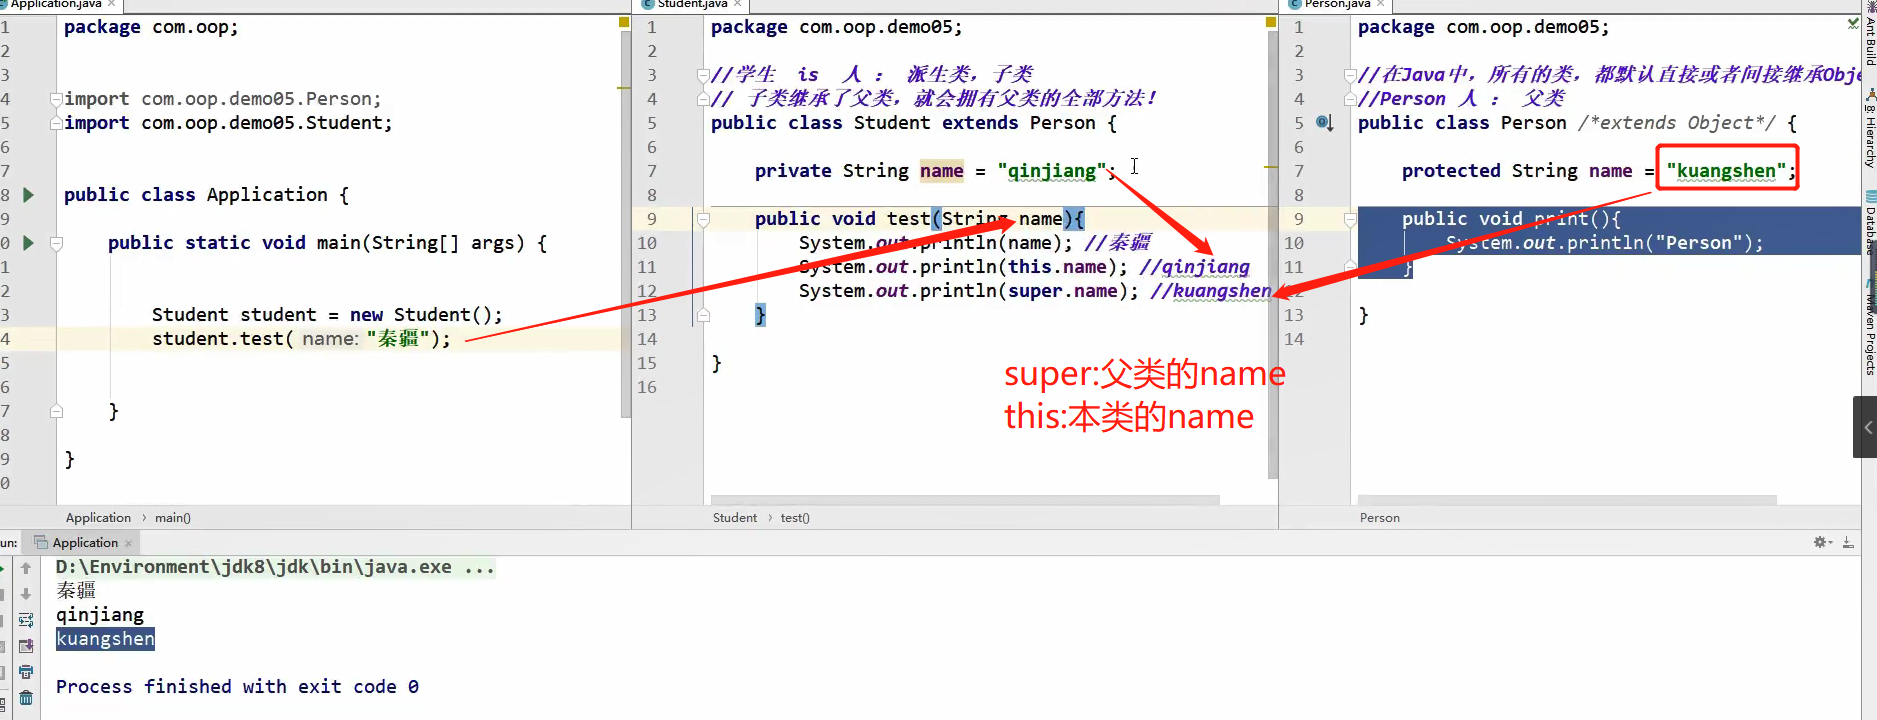Run main method via gutter arrow
Screen dimensions: 1877x720
(x=28, y=243)
